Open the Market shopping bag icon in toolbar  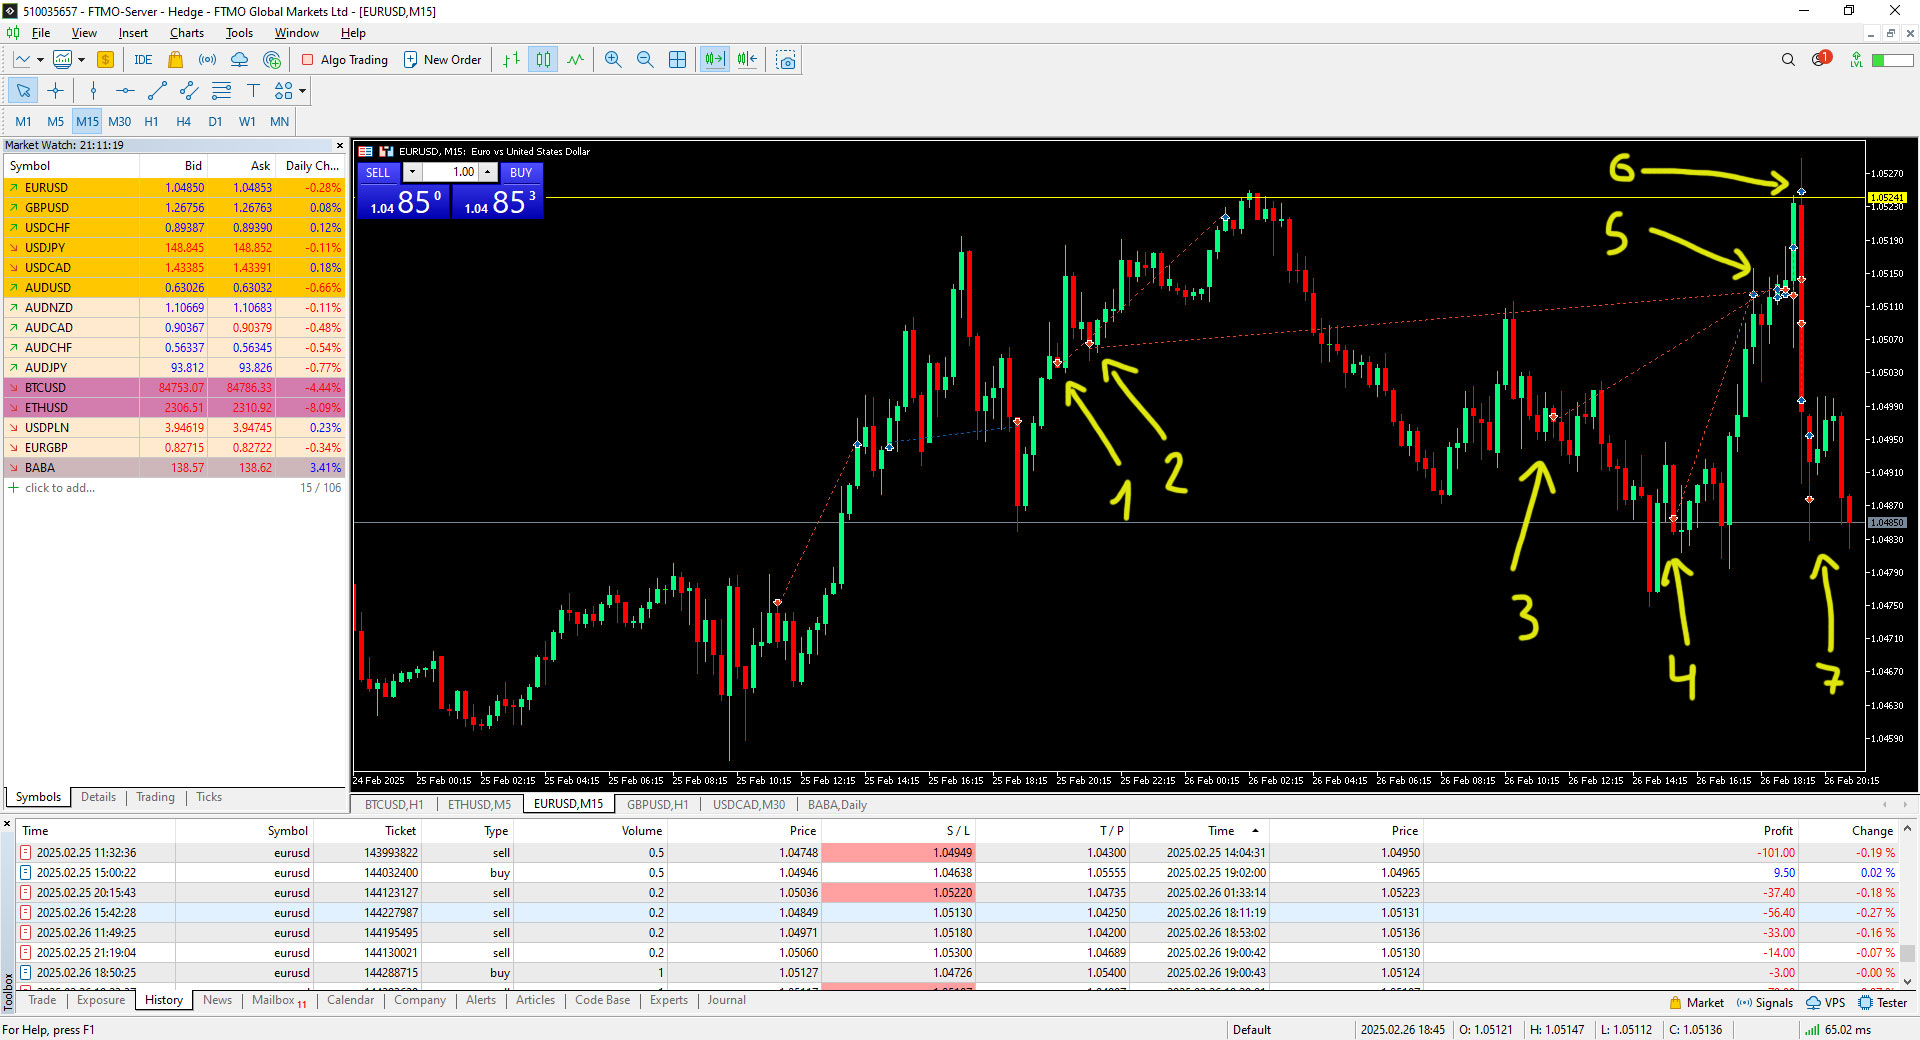coord(175,60)
